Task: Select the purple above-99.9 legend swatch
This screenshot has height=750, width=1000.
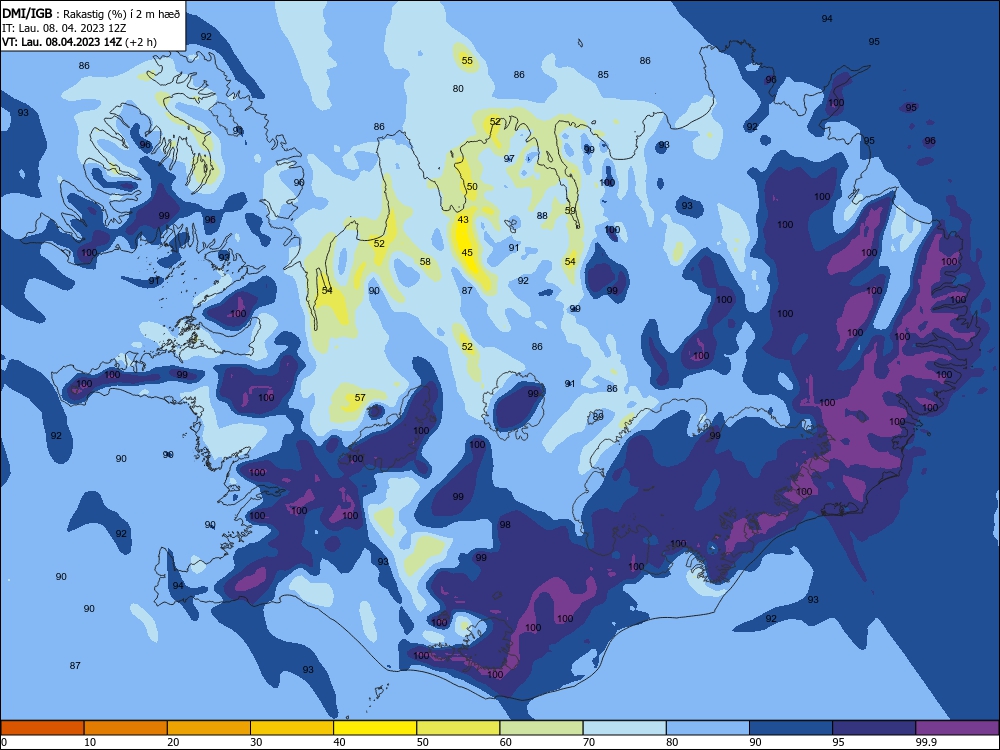Action: click(x=957, y=728)
